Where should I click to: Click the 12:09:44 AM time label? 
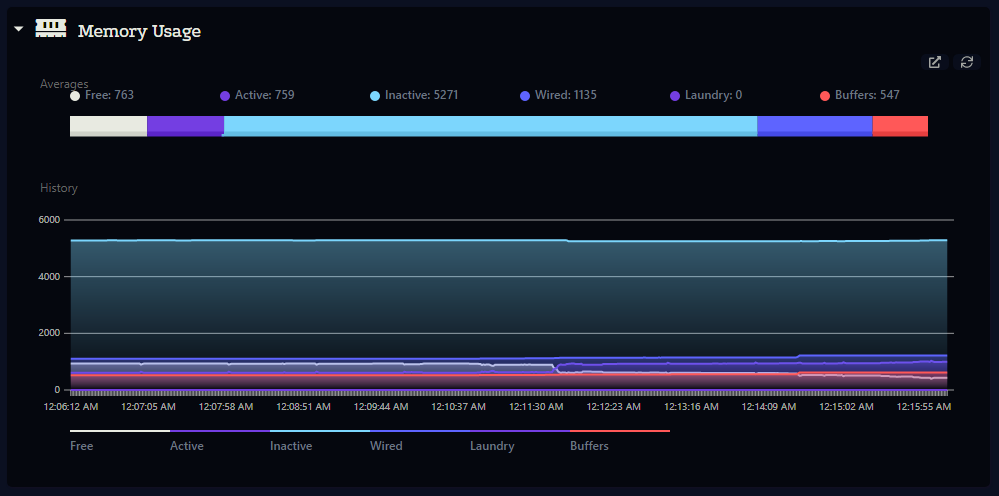(x=381, y=407)
